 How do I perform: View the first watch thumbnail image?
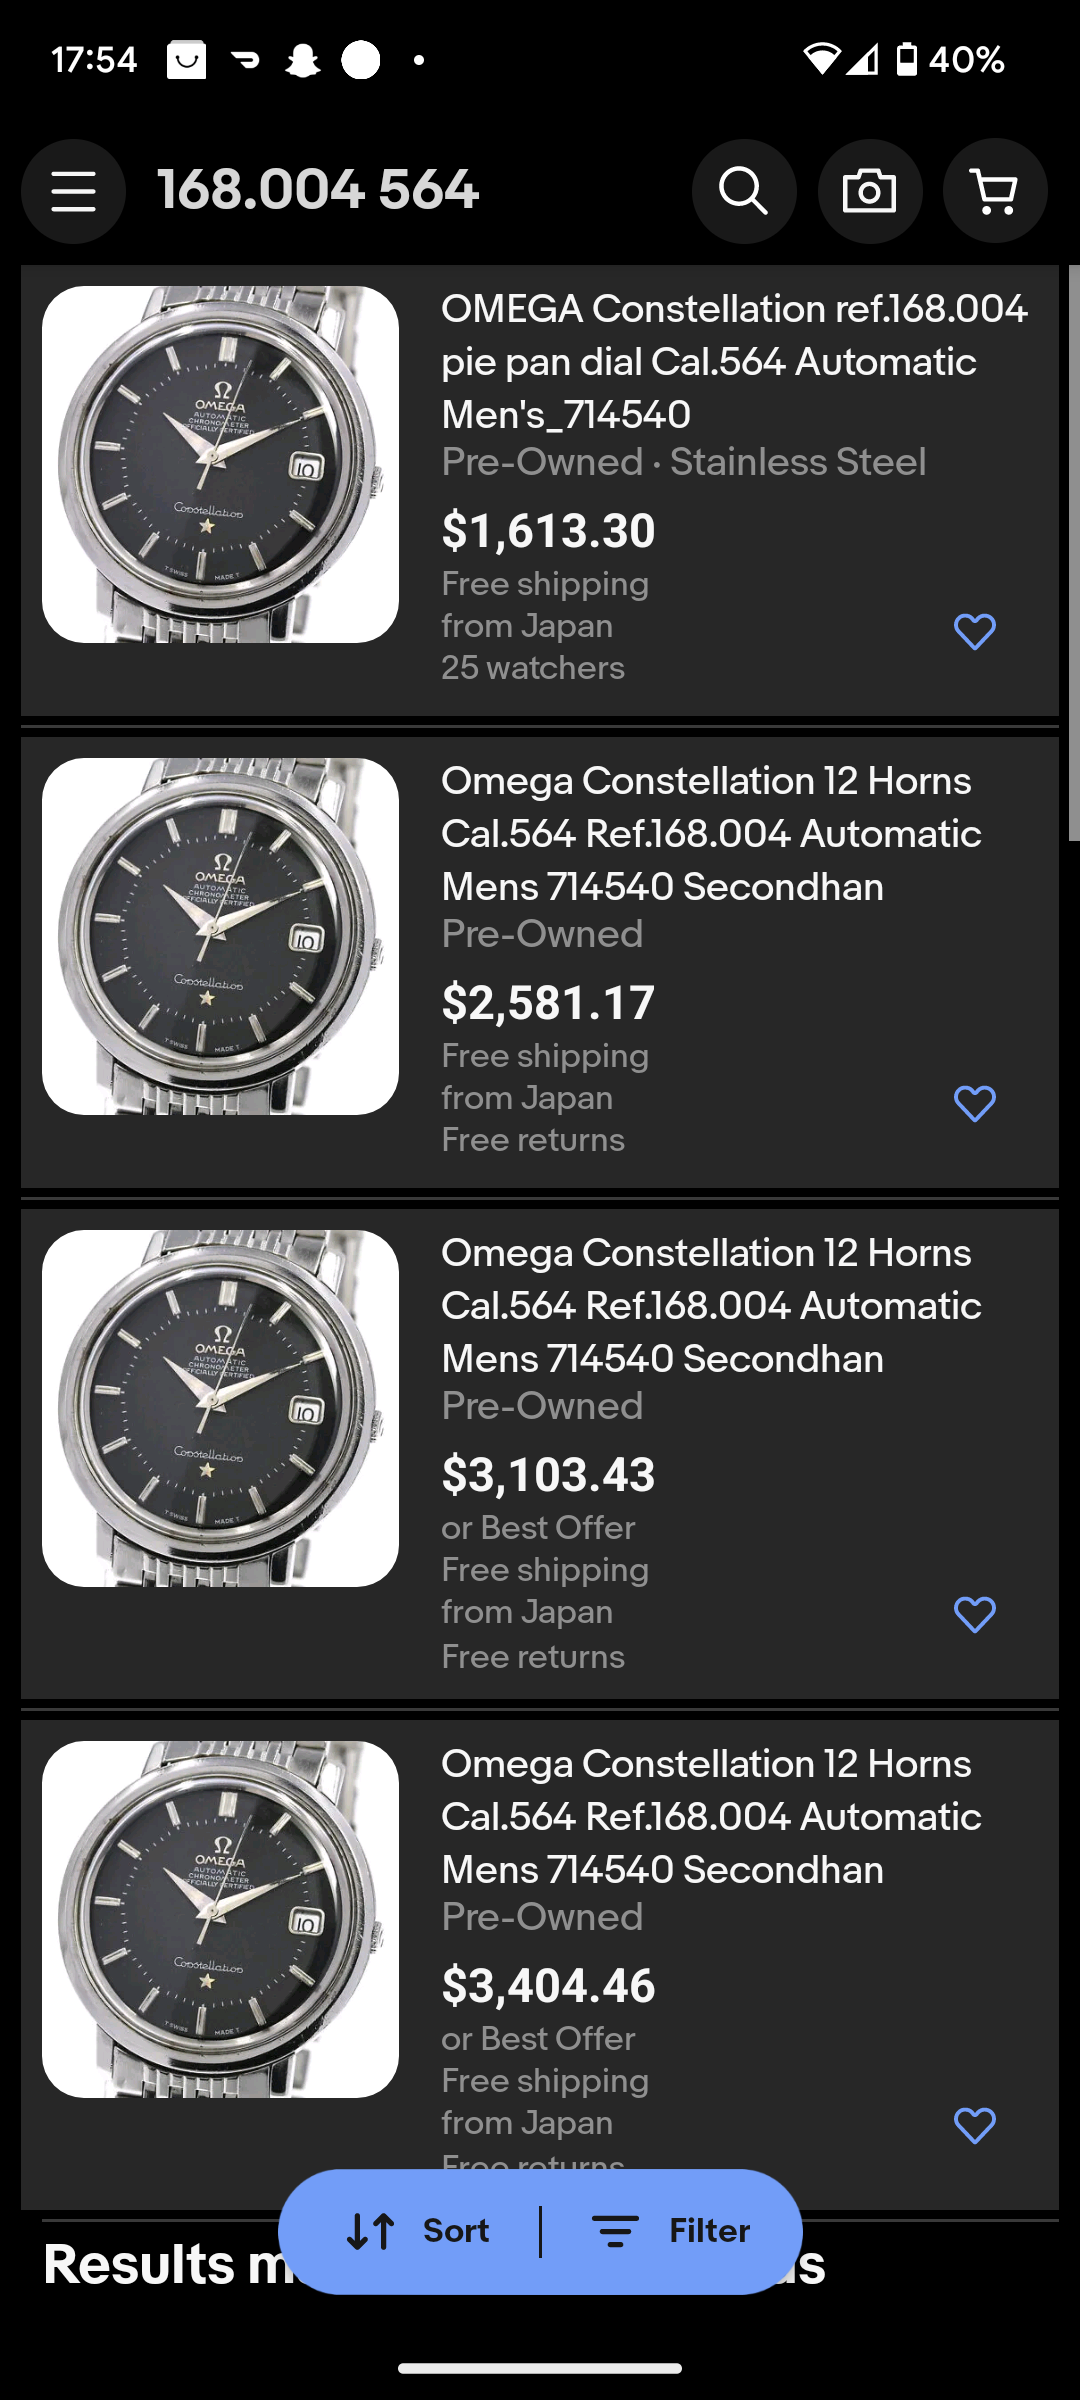point(220,465)
